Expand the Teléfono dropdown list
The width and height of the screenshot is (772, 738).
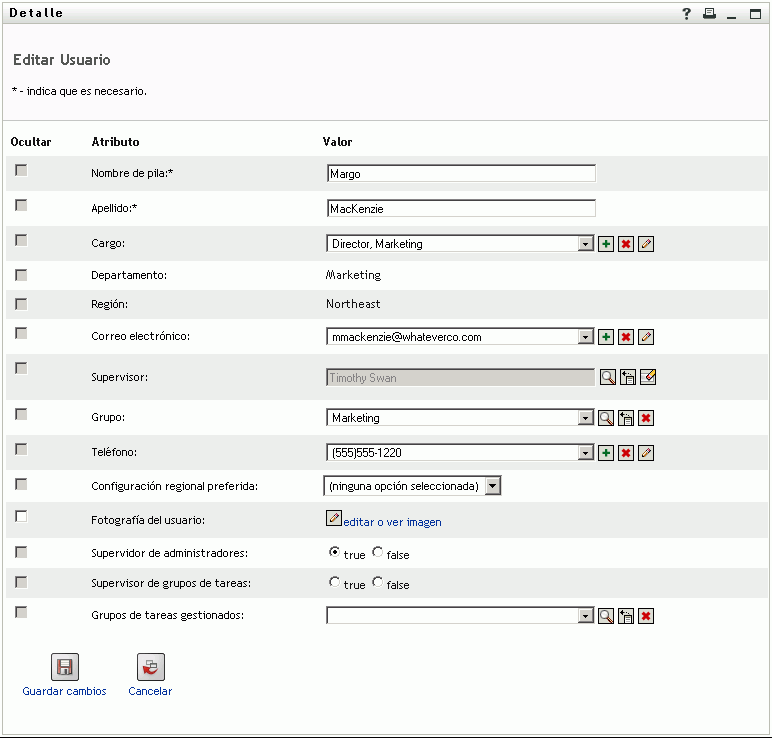586,453
